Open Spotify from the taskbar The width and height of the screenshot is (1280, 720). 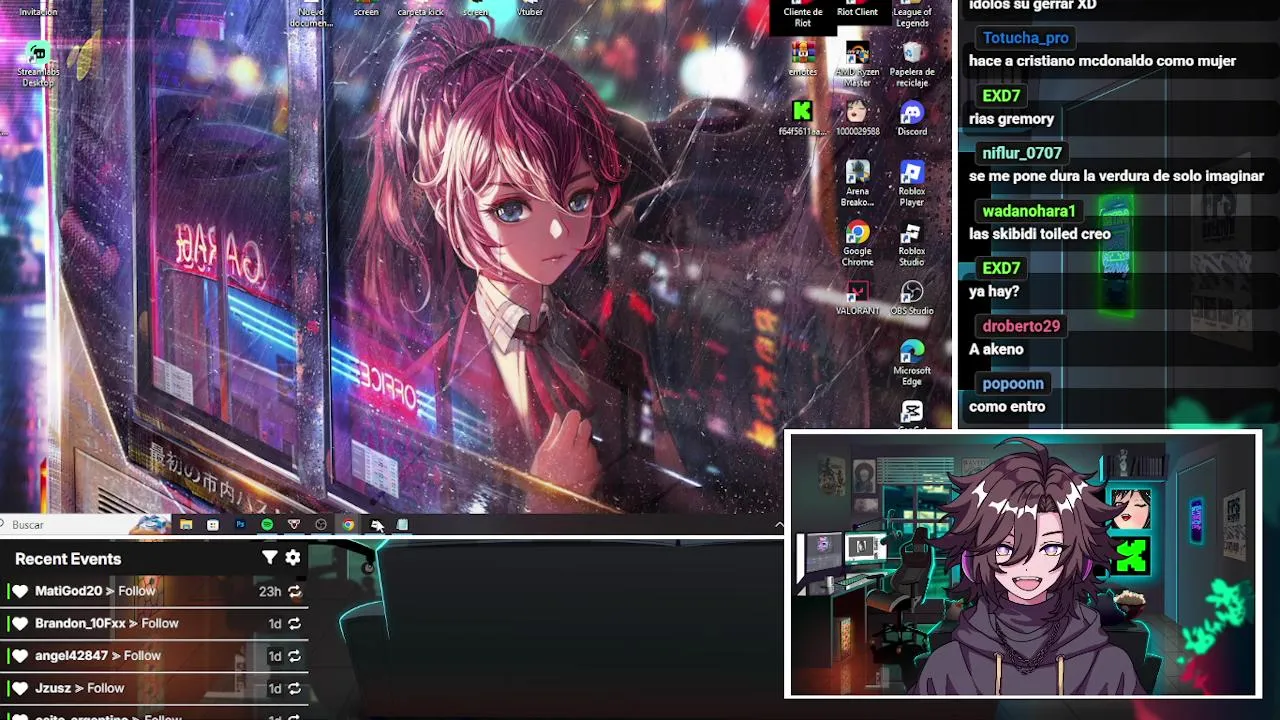(x=267, y=524)
